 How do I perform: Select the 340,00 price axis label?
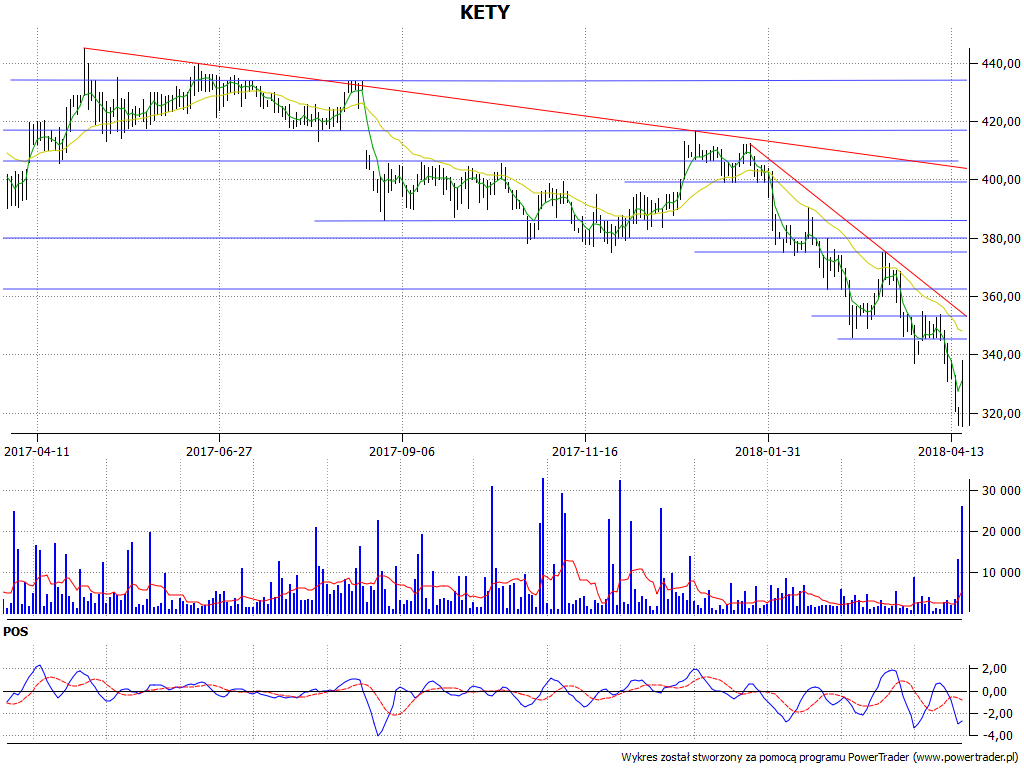coord(1001,355)
